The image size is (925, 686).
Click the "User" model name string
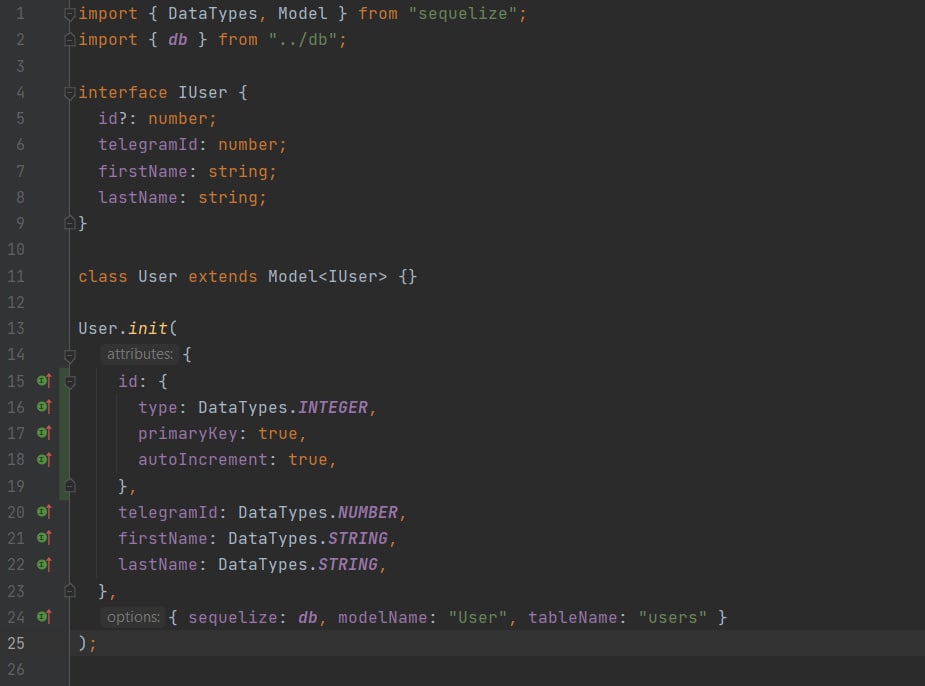478,617
